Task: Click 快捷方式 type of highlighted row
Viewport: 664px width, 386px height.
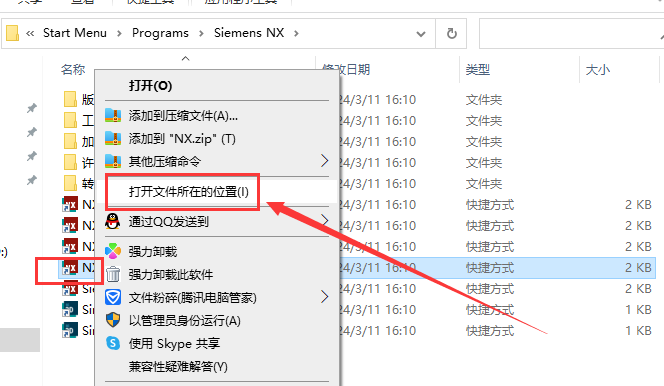Action: click(x=490, y=267)
